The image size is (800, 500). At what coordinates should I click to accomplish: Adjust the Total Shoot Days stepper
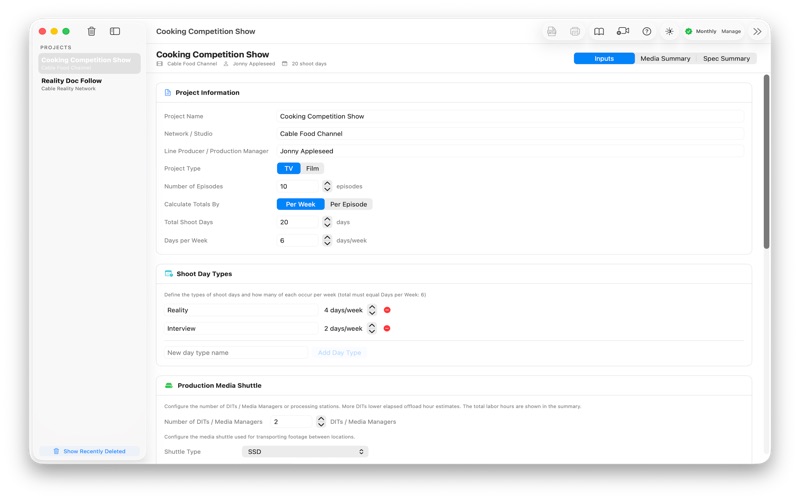327,222
